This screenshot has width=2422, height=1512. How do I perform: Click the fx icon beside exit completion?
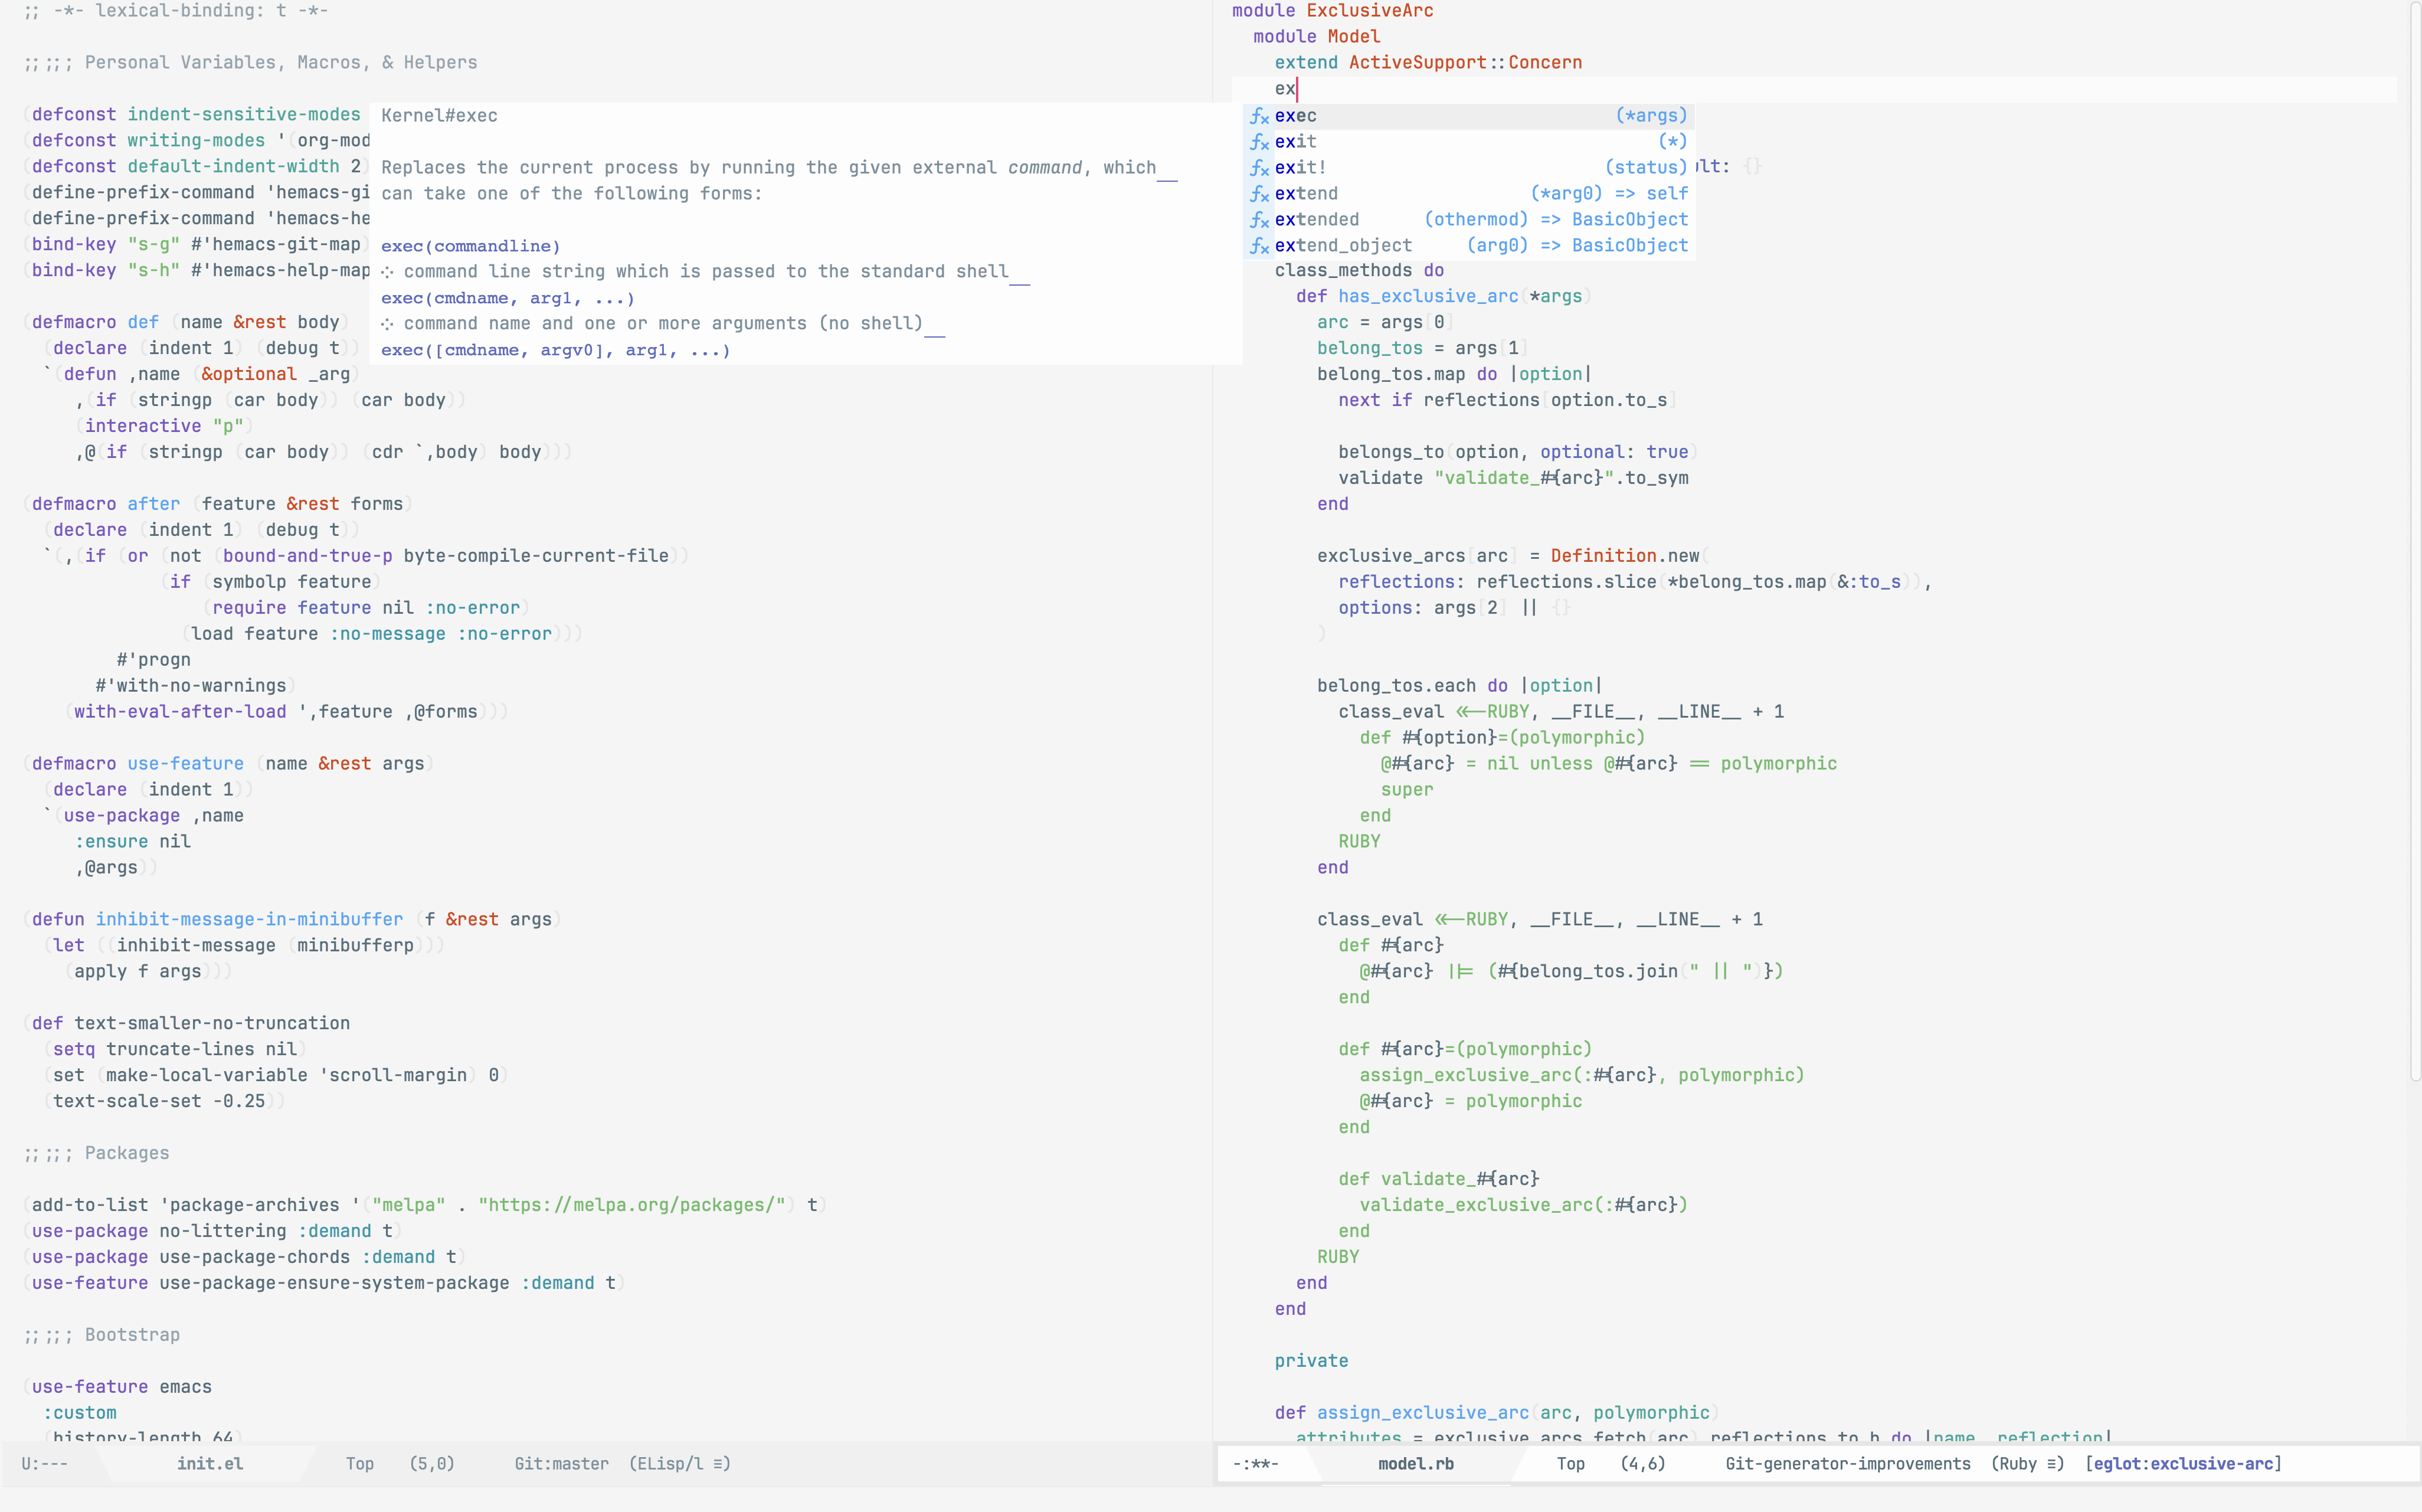pos(1259,142)
